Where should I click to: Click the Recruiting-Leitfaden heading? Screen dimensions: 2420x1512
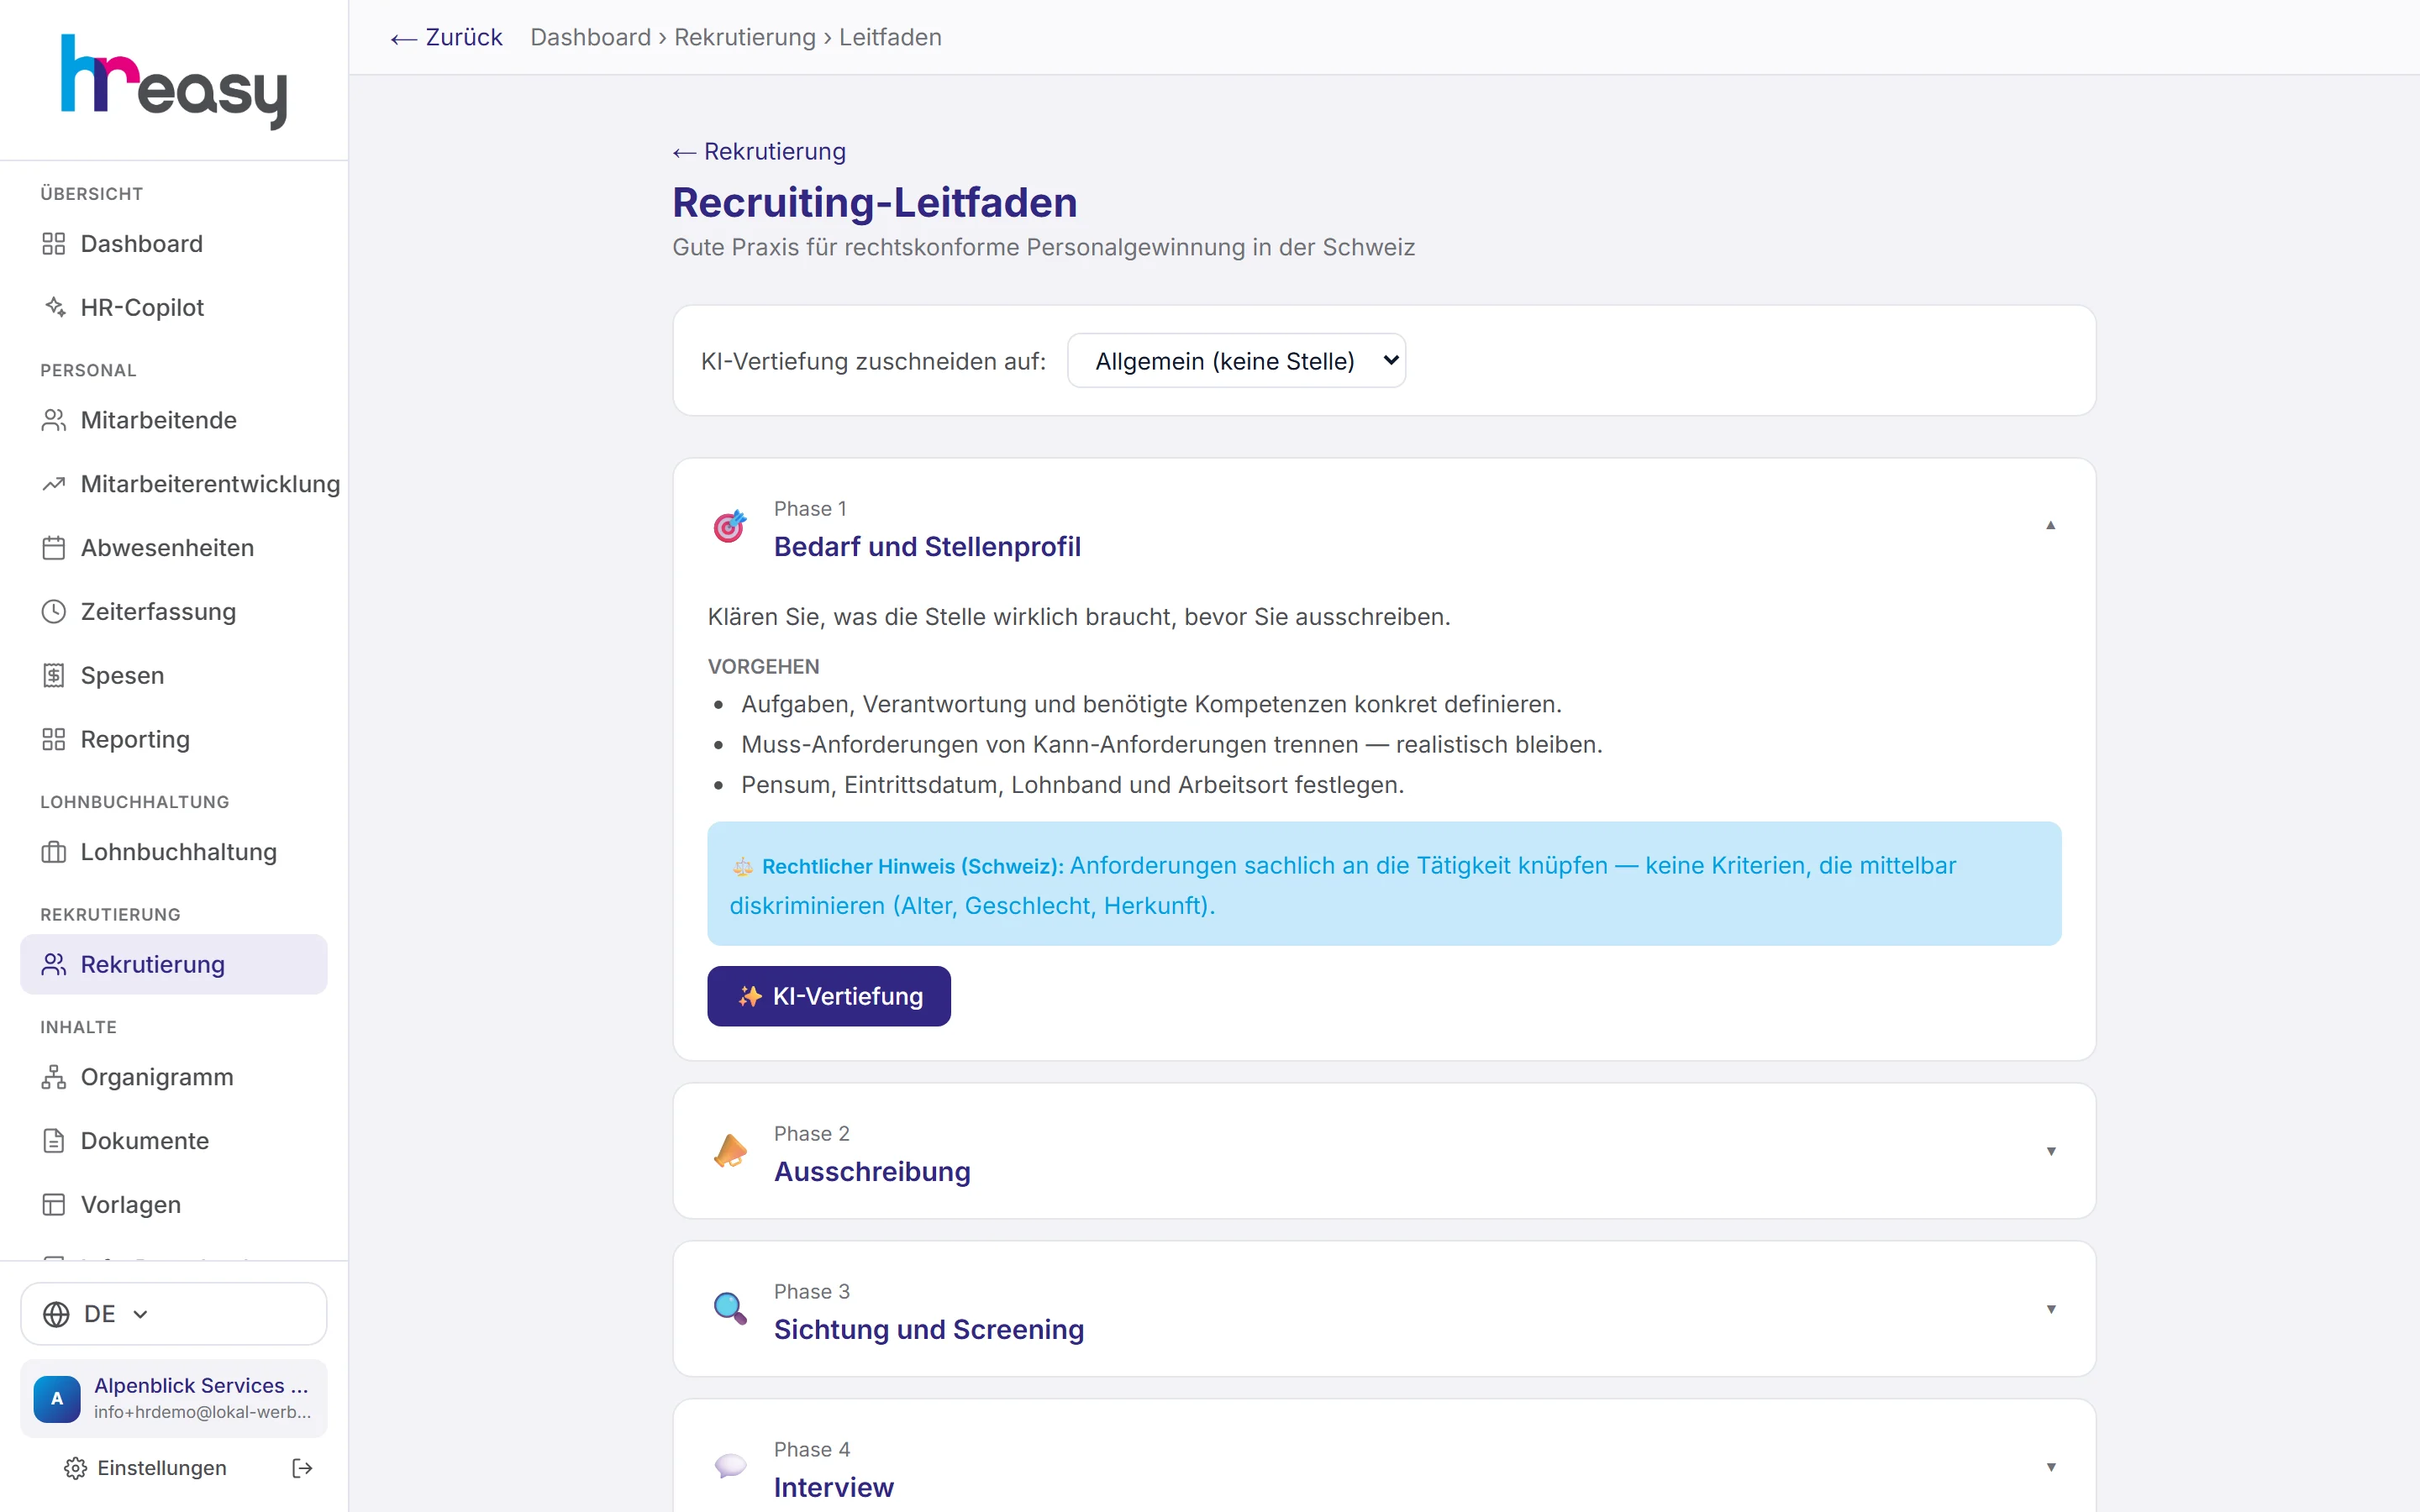(875, 202)
